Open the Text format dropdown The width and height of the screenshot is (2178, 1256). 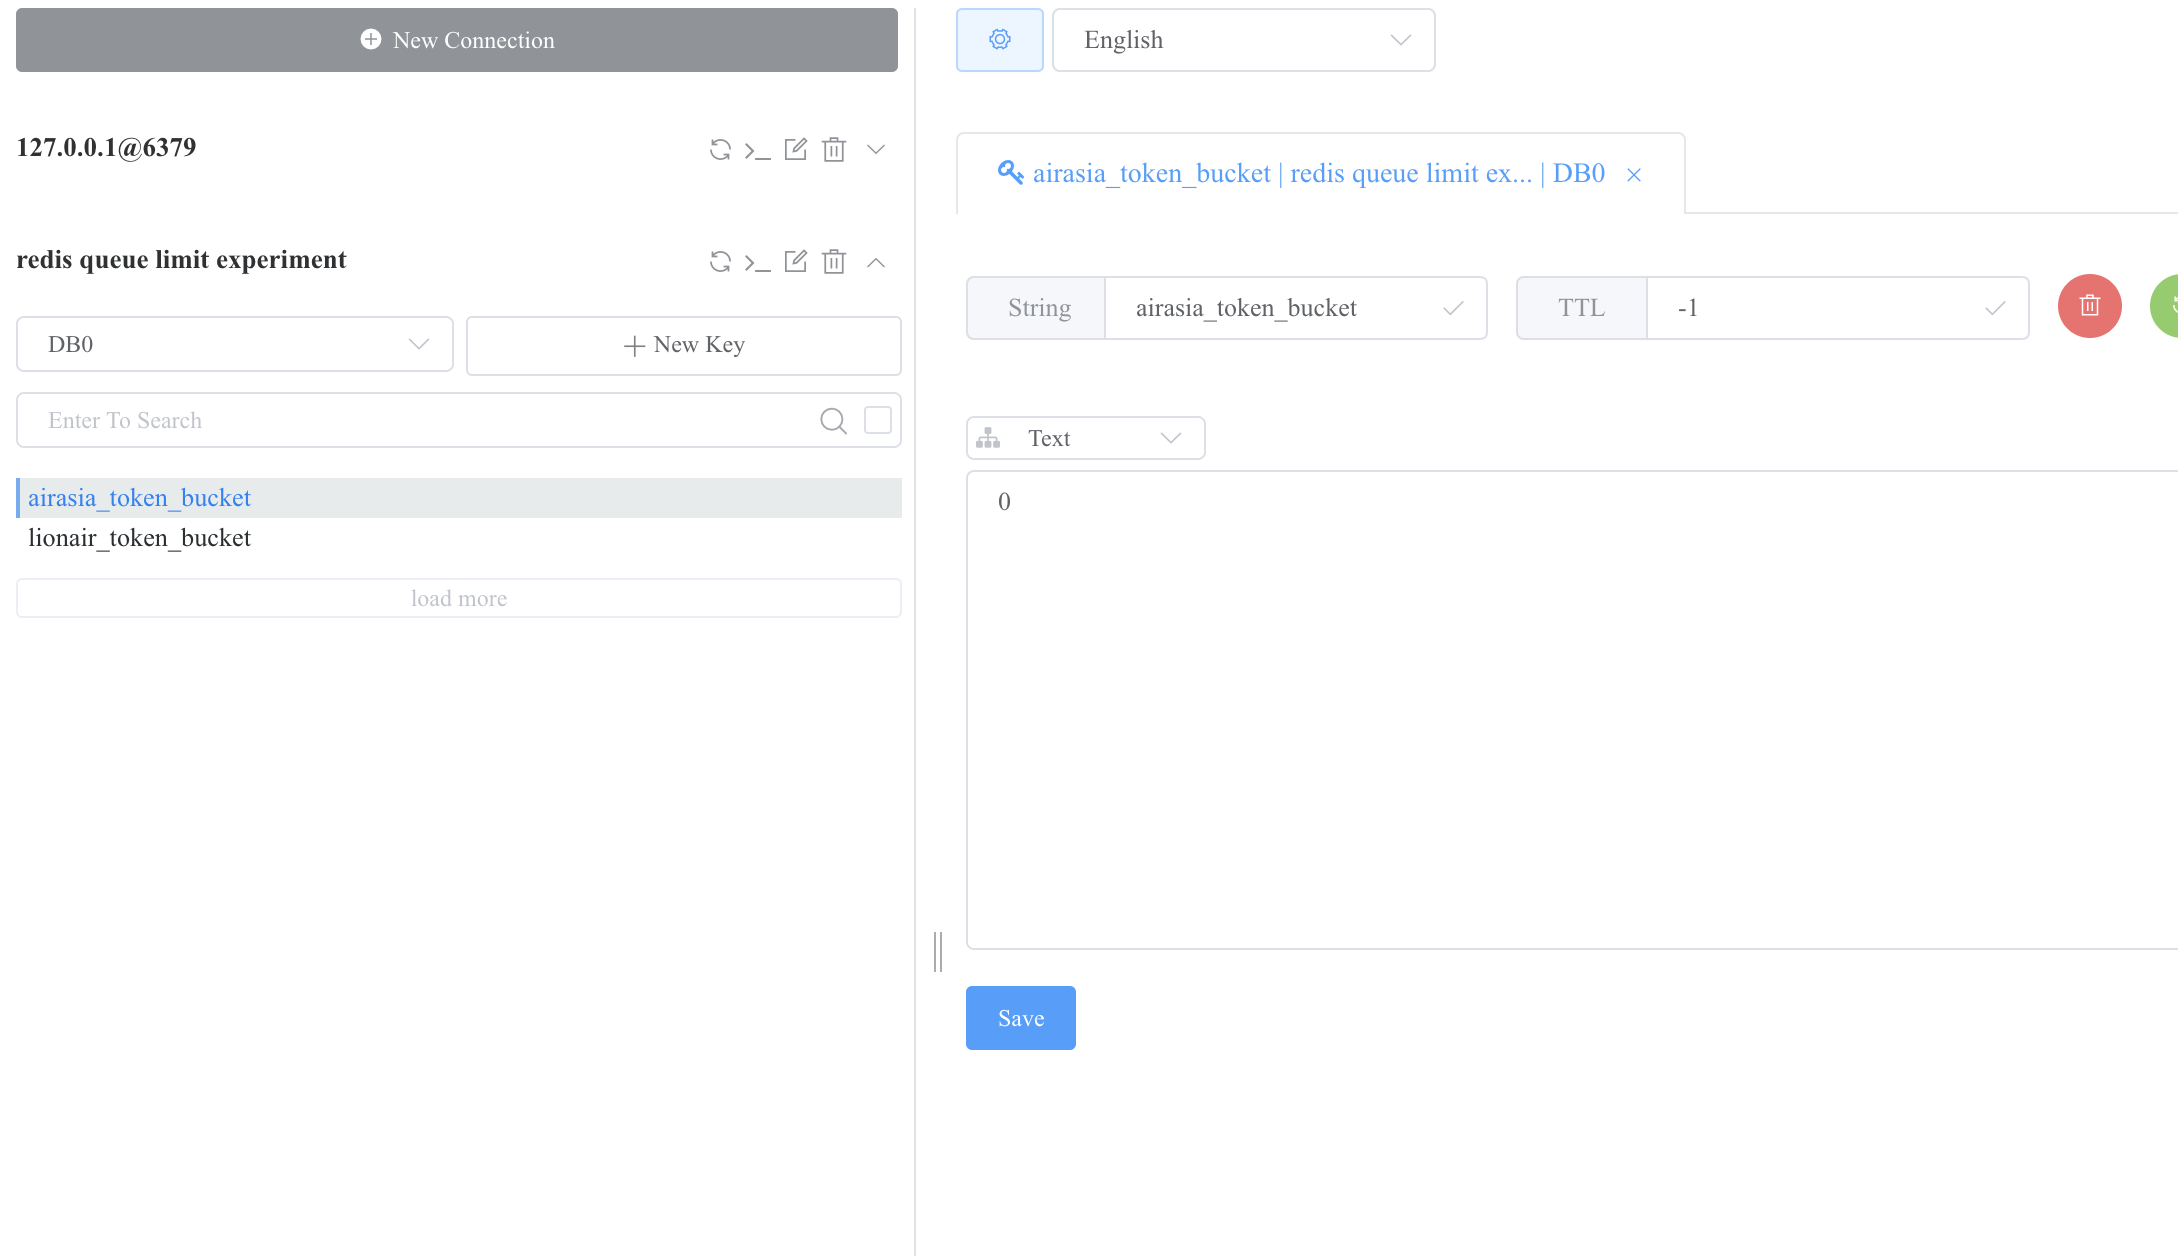pyautogui.click(x=1085, y=438)
